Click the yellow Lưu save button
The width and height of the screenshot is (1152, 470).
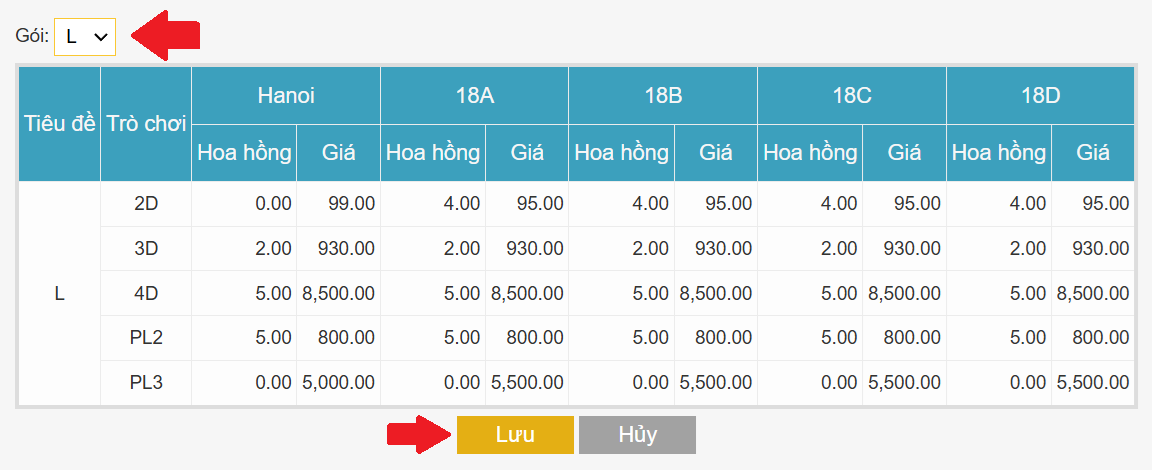pos(515,435)
